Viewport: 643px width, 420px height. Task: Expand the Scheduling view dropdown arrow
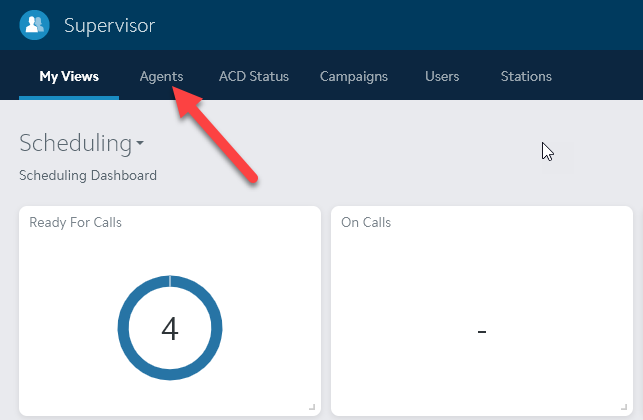140,144
